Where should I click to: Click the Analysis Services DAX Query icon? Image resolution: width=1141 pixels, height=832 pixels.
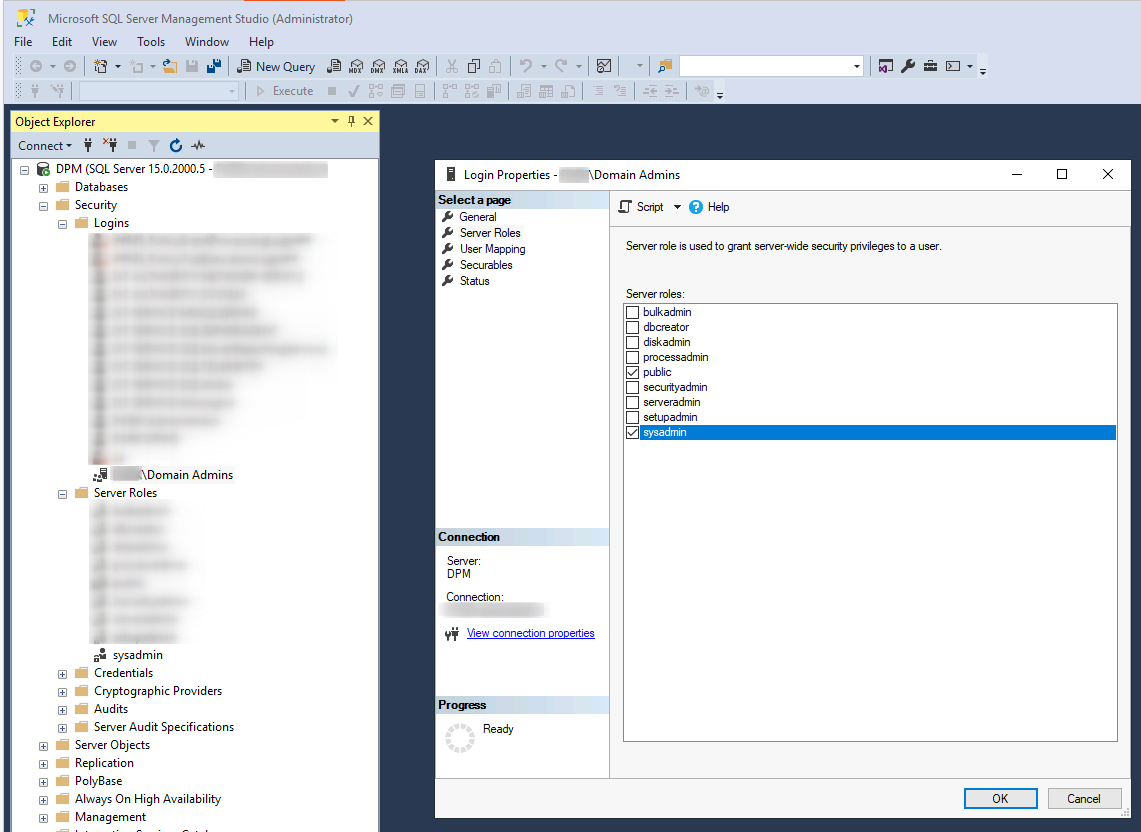(422, 66)
